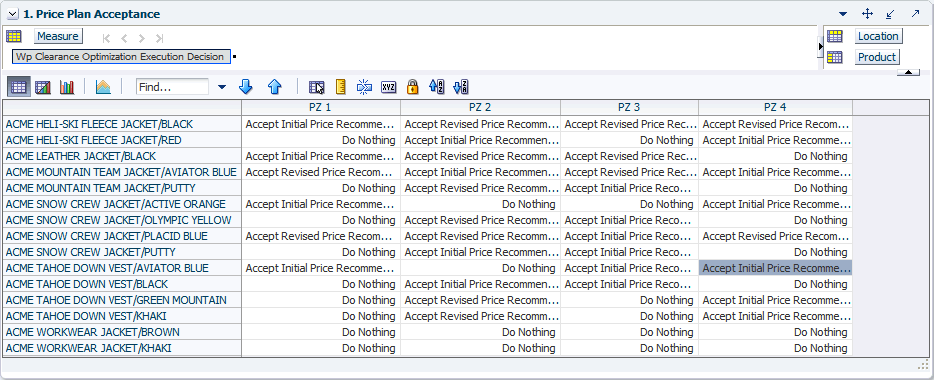Click the column-edge icon beside Location
This screenshot has width=934, height=380.
(x=835, y=36)
